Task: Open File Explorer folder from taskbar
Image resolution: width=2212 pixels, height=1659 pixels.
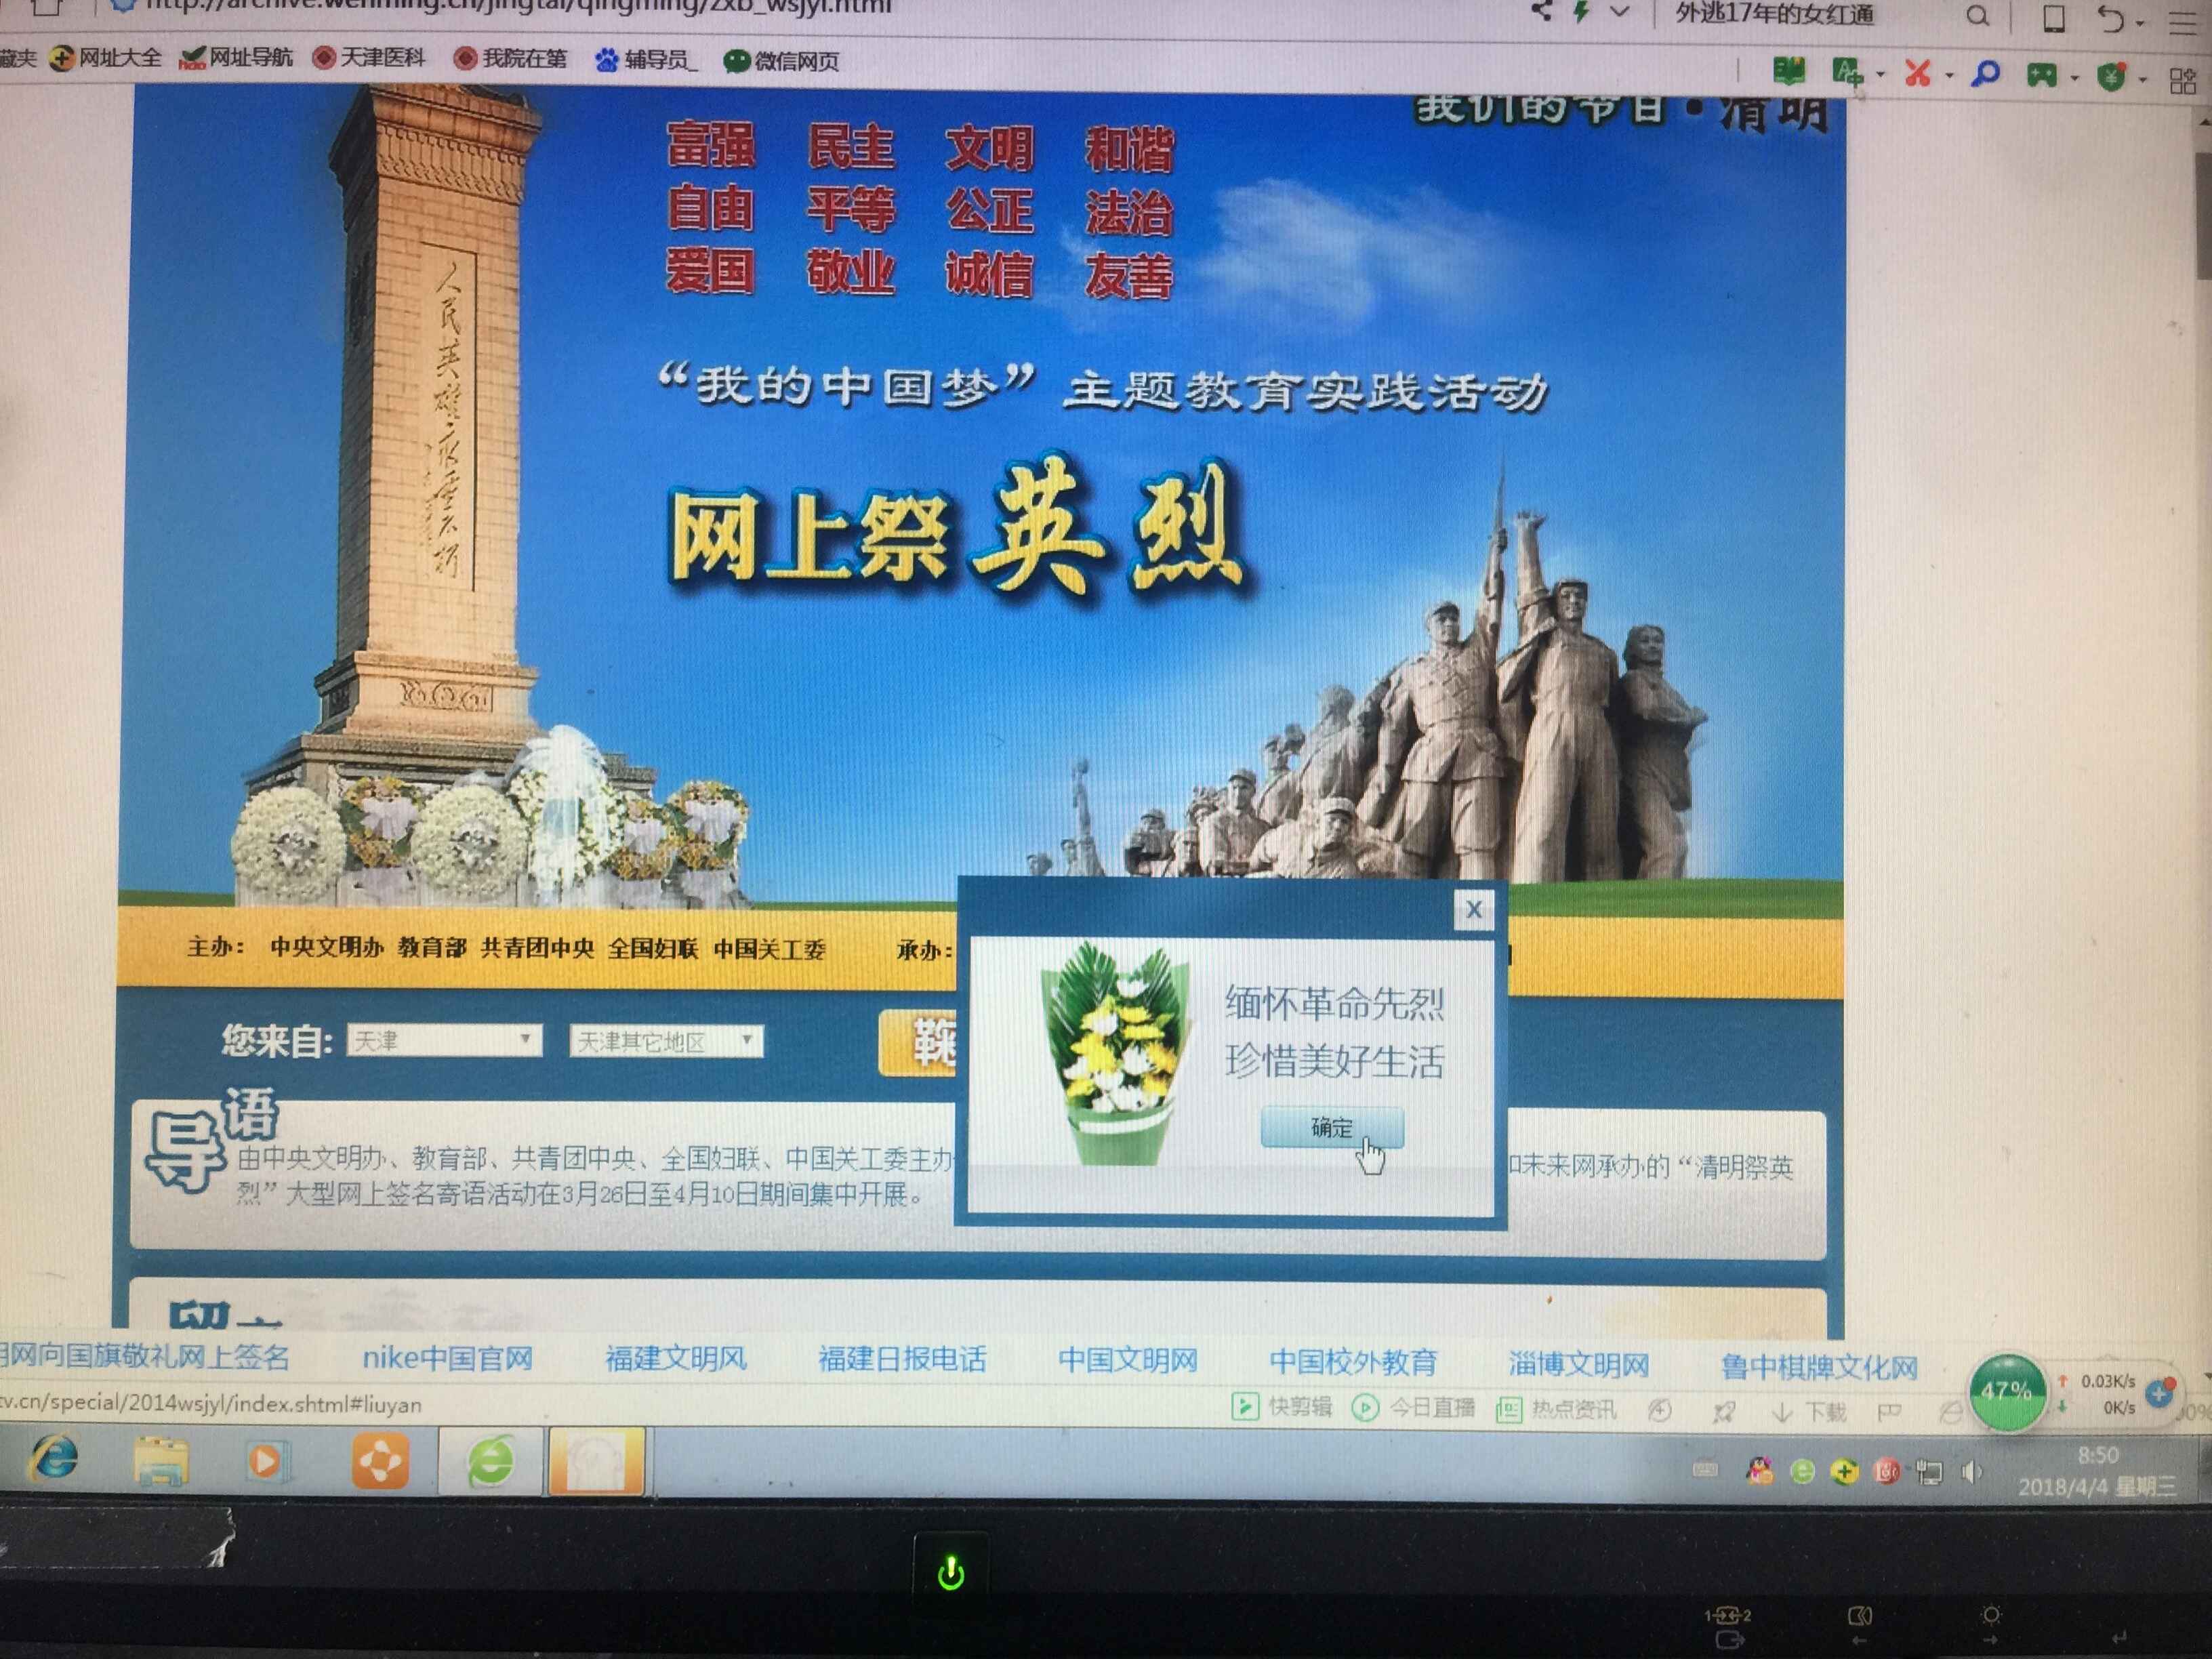Action: pyautogui.click(x=161, y=1461)
